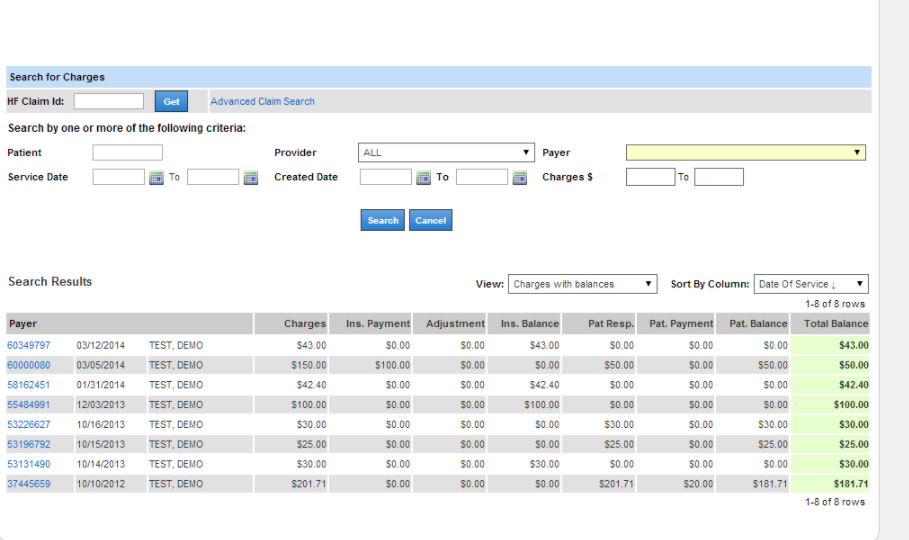
Task: Focus the Charges $ minimum field
Action: (650, 177)
